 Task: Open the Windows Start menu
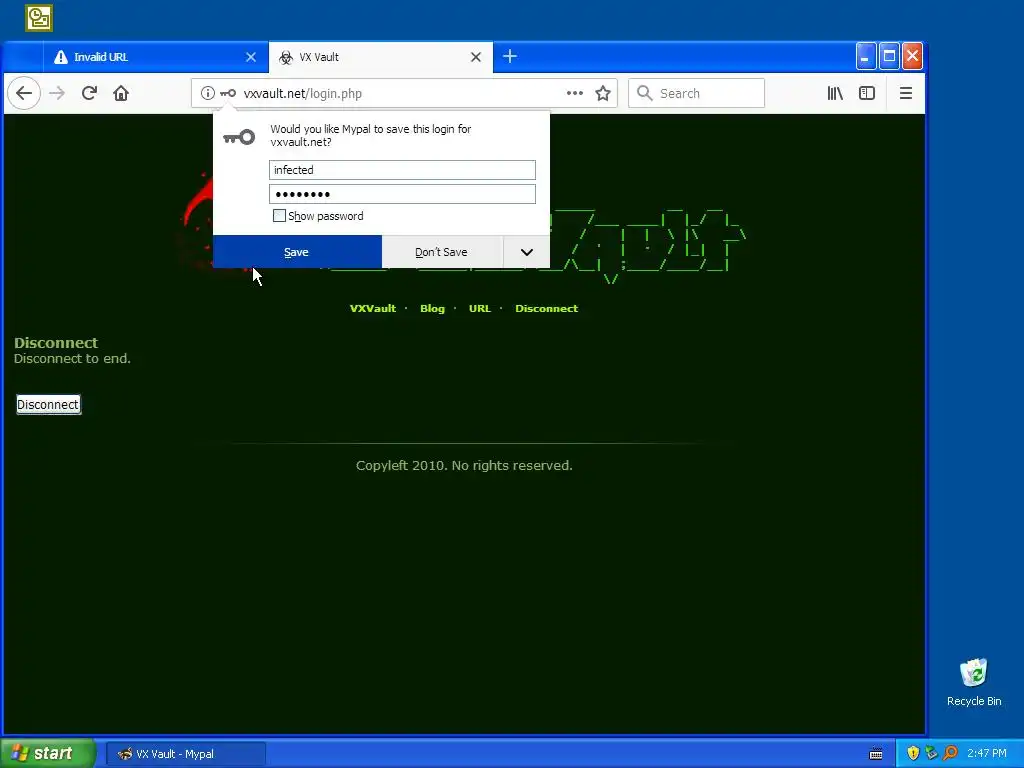pyautogui.click(x=47, y=753)
